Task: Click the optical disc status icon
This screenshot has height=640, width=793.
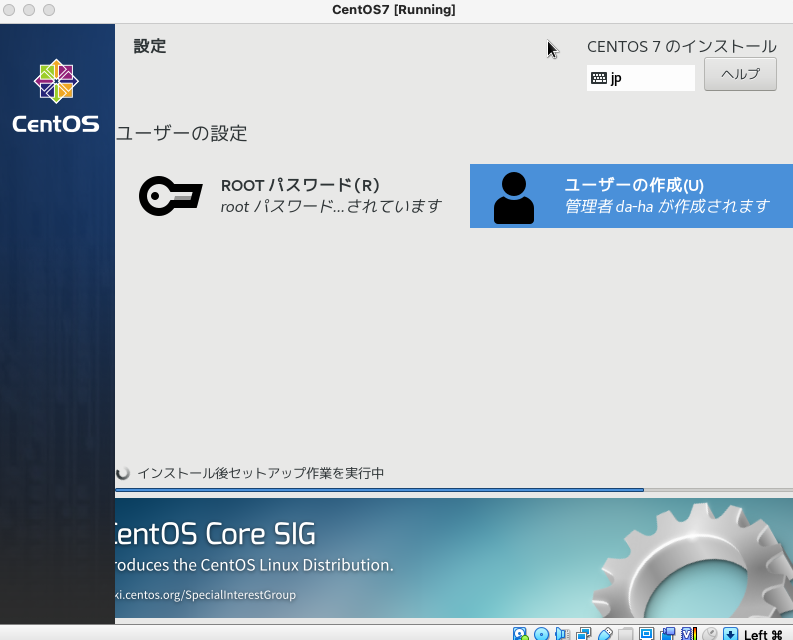Action: pos(541,633)
